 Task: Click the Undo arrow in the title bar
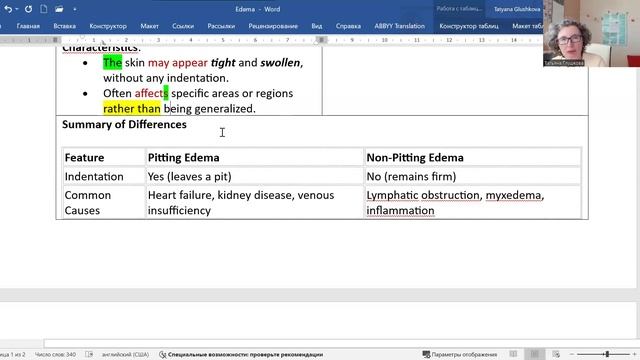pos(8,9)
